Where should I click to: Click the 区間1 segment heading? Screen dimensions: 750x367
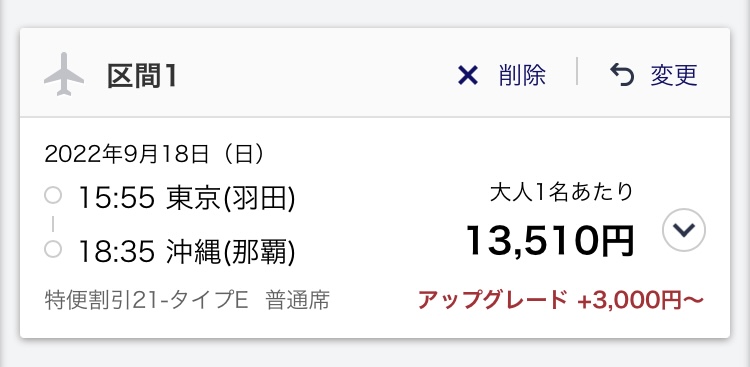click(143, 76)
